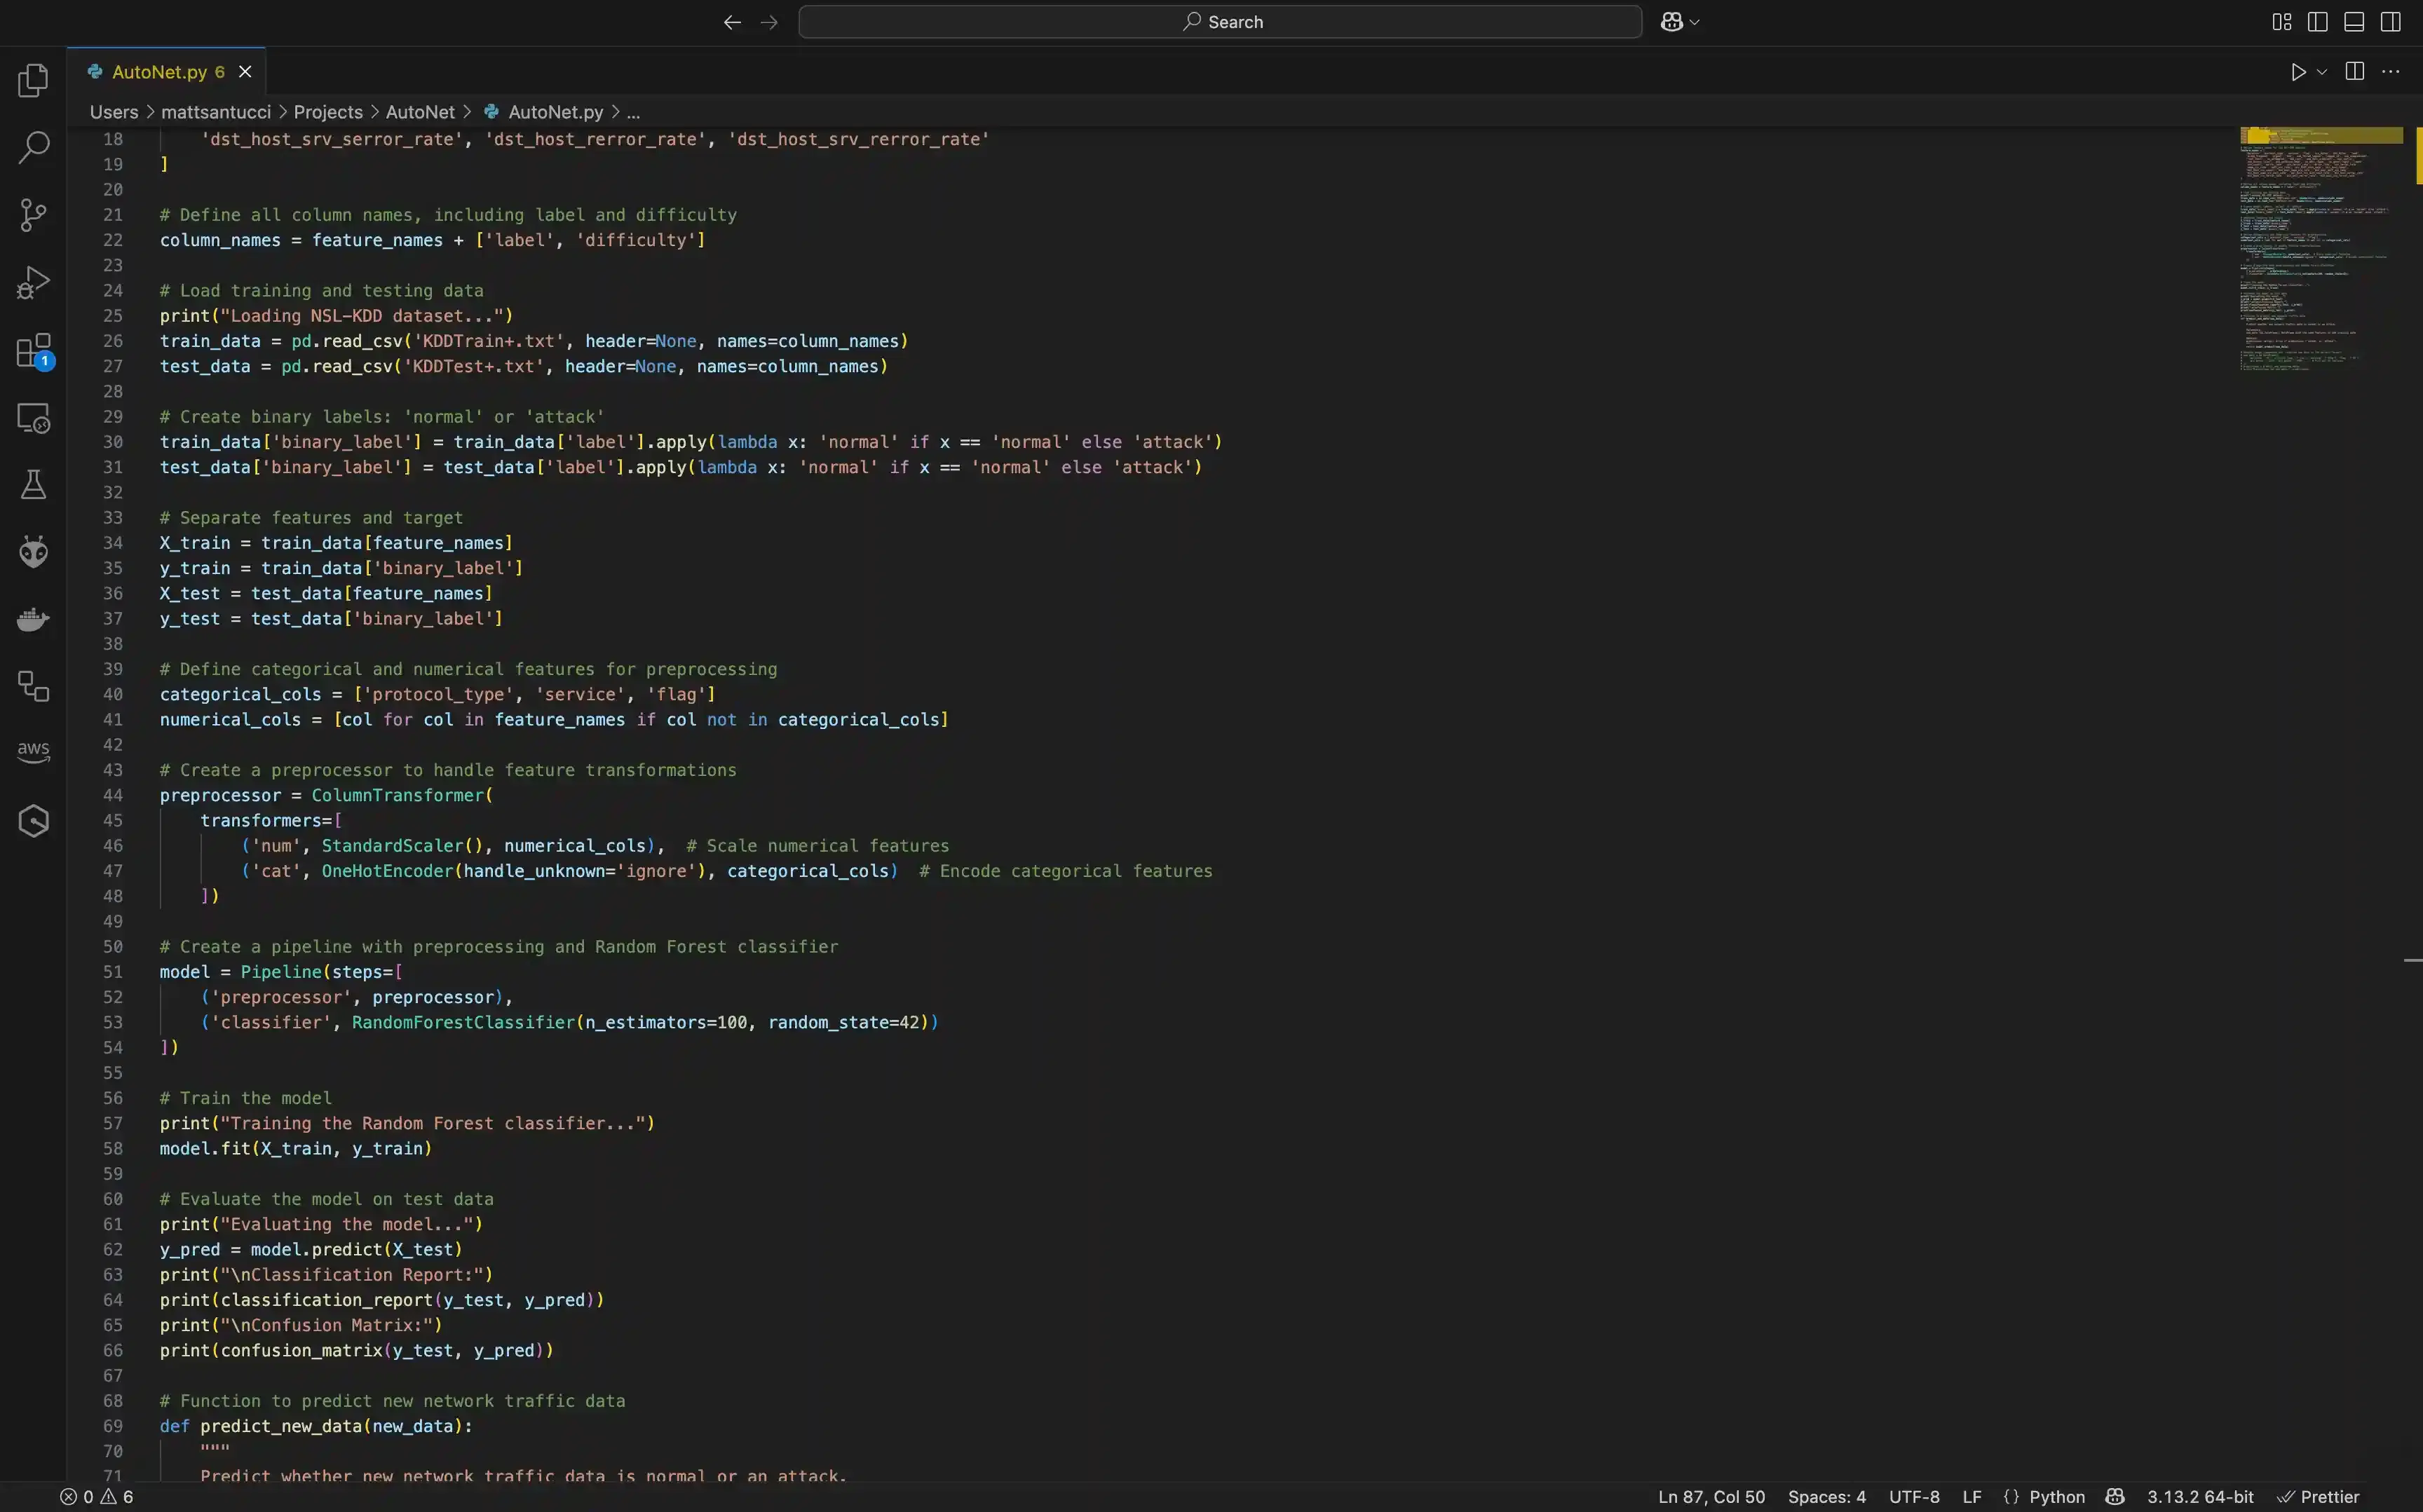Open the Run button dropdown chevron
Viewport: 2423px width, 1512px height.
[x=2322, y=72]
